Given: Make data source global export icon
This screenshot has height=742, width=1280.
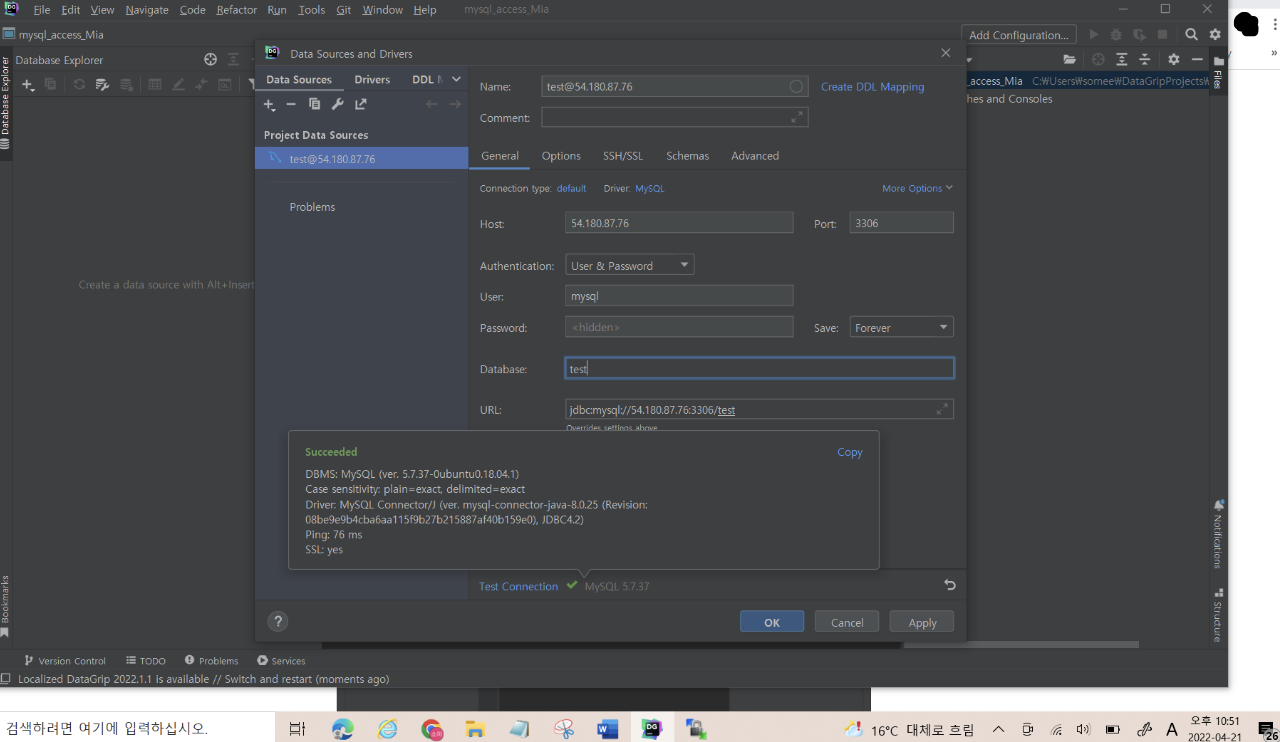Looking at the screenshot, I should pos(361,105).
